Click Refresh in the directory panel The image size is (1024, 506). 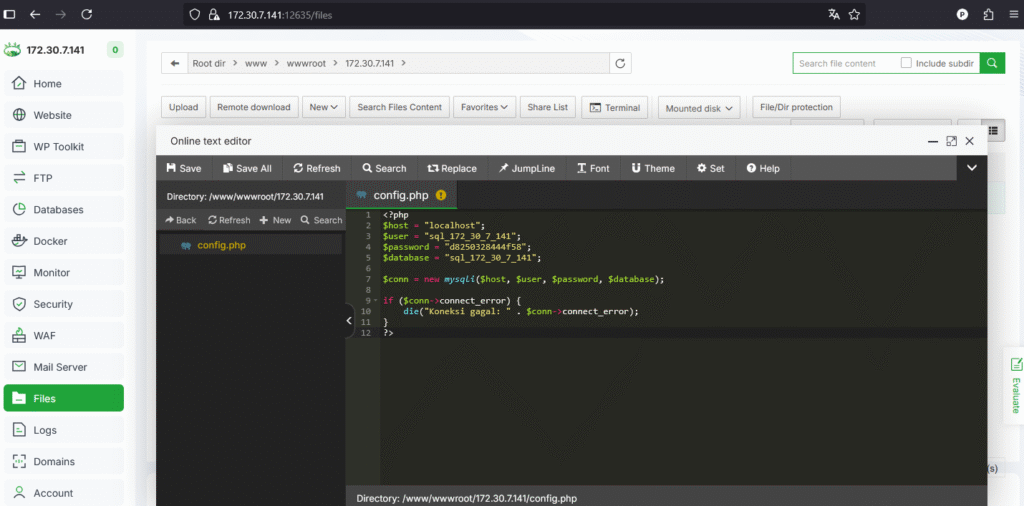point(229,220)
